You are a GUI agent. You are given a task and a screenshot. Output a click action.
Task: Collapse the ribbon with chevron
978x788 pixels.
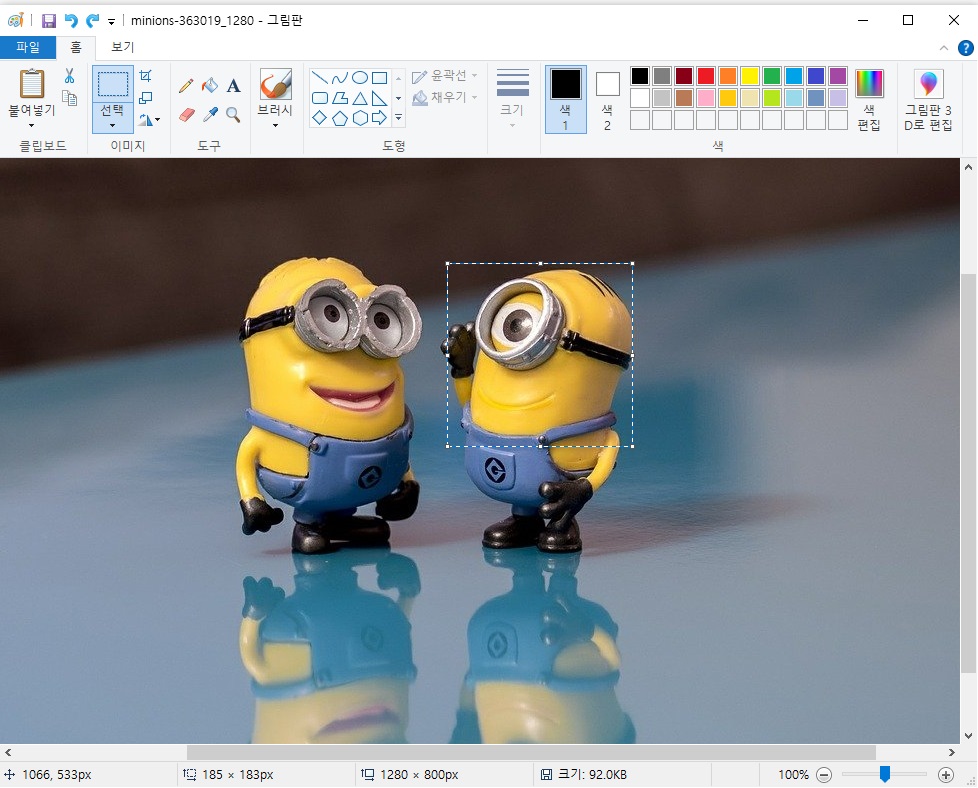pos(944,48)
